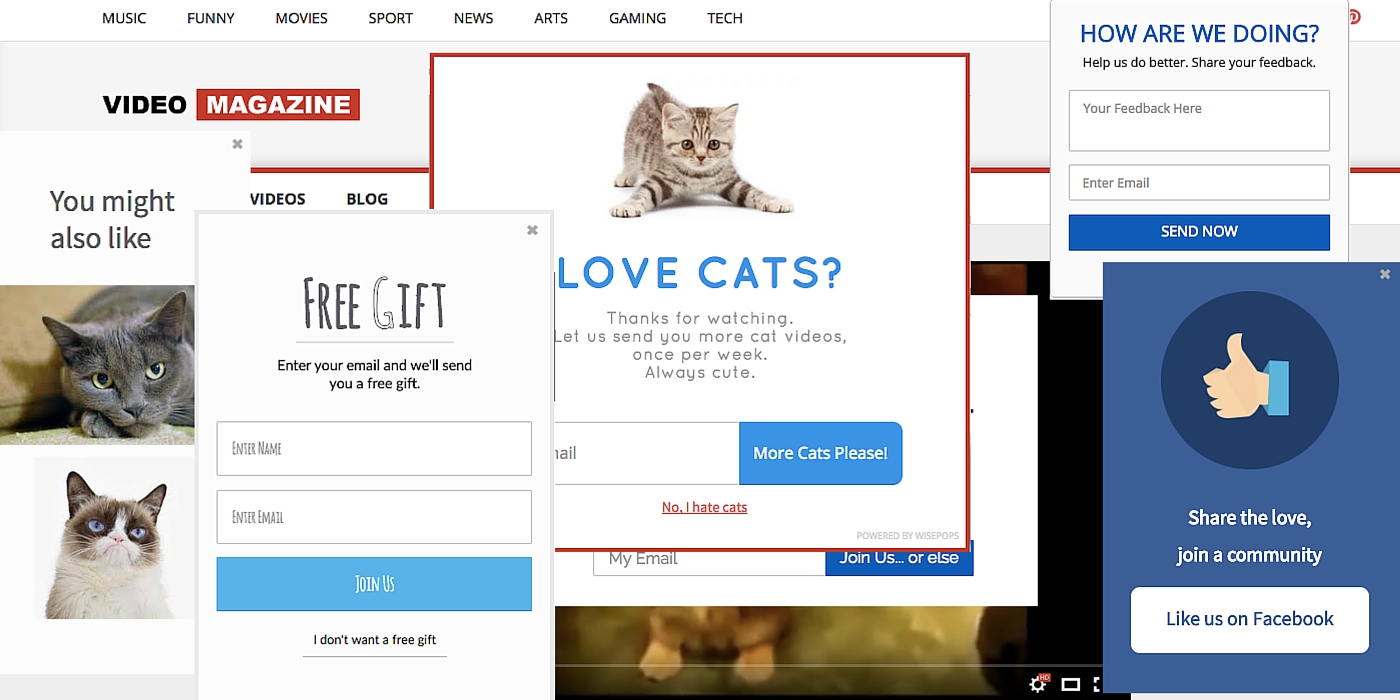1400x700 pixels.
Task: Switch to the BLOG tab
Action: point(366,198)
